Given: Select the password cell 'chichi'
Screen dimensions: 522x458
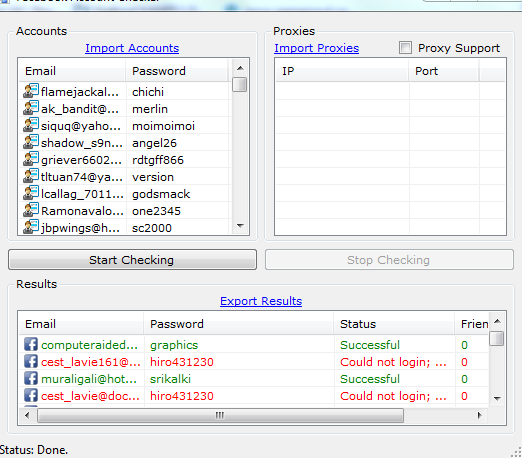Looking at the screenshot, I should (x=148, y=92).
